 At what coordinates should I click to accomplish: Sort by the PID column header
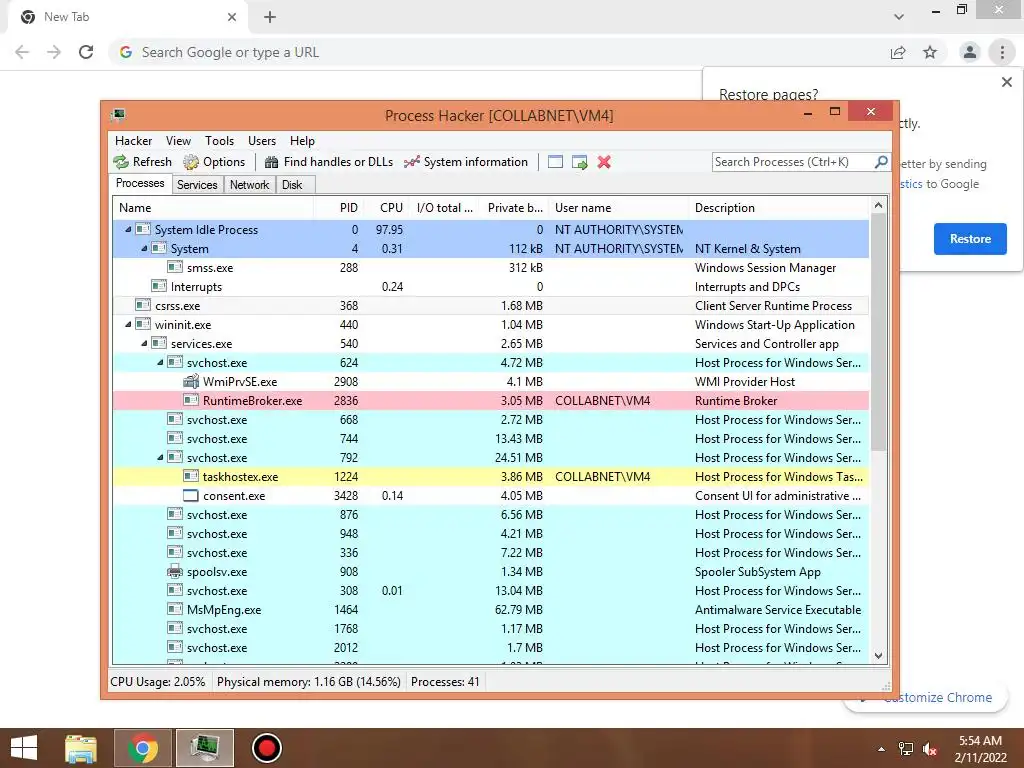[339, 208]
